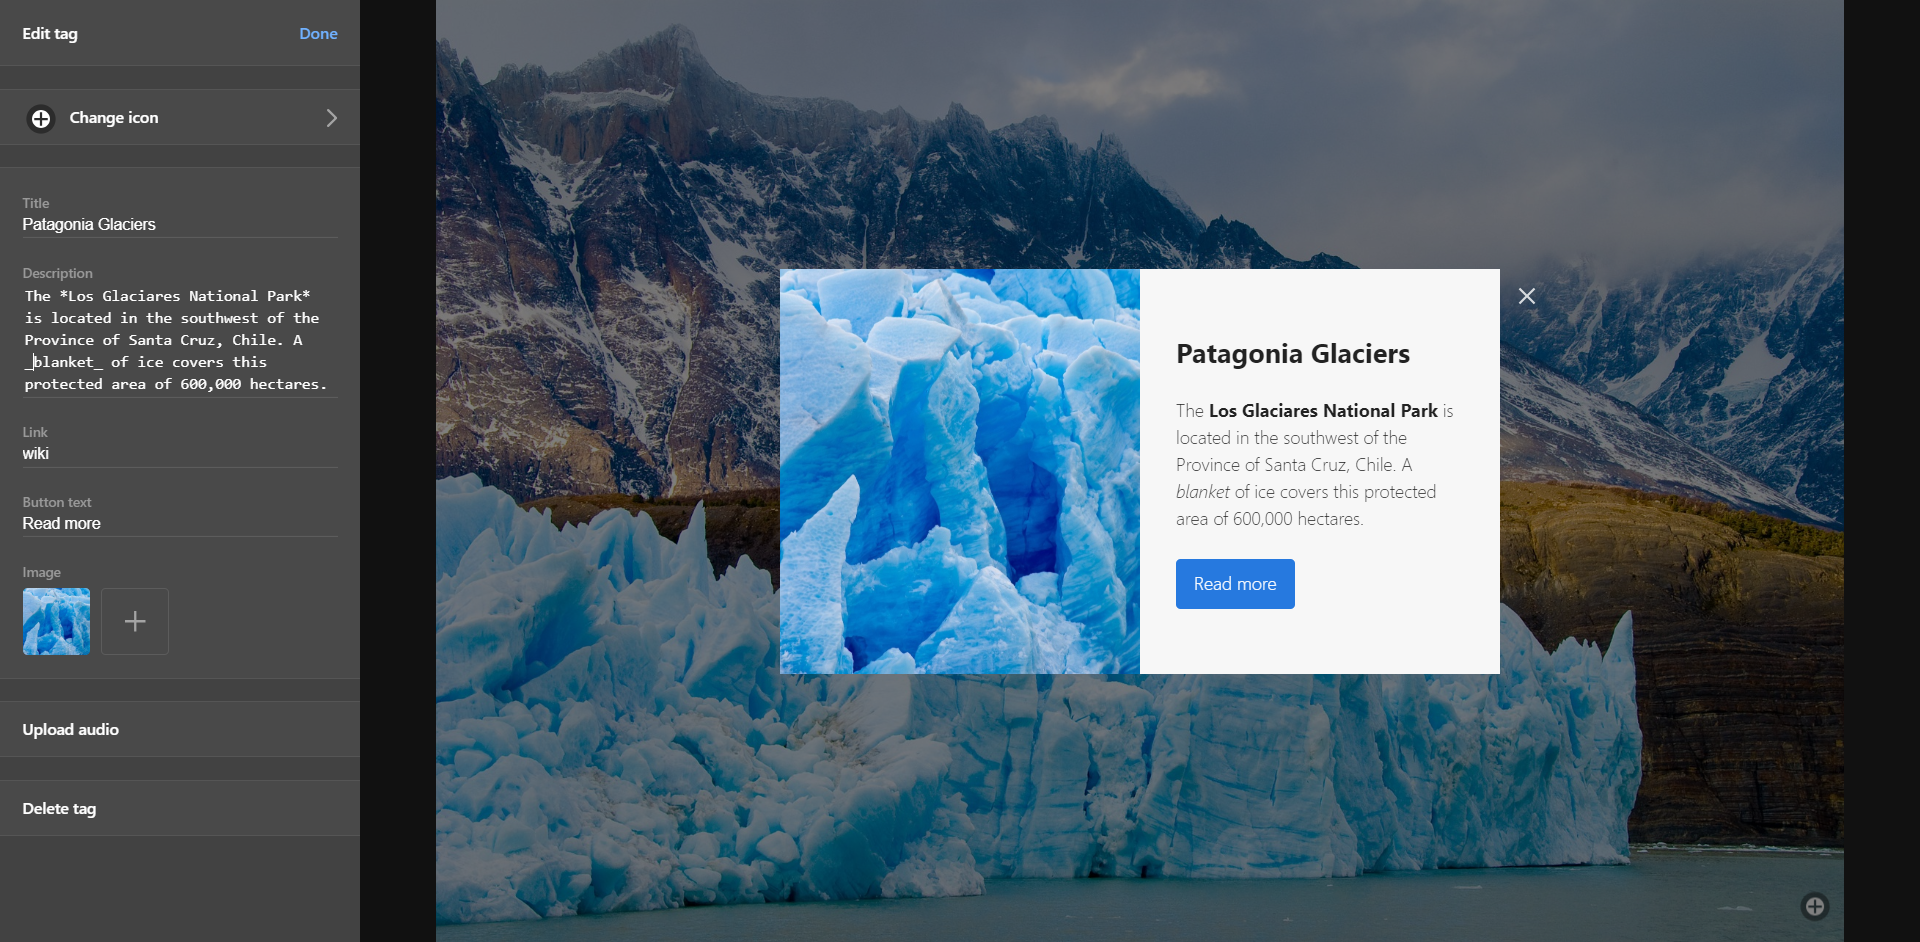Edit the Button text field
1920x942 pixels.
tap(180, 524)
